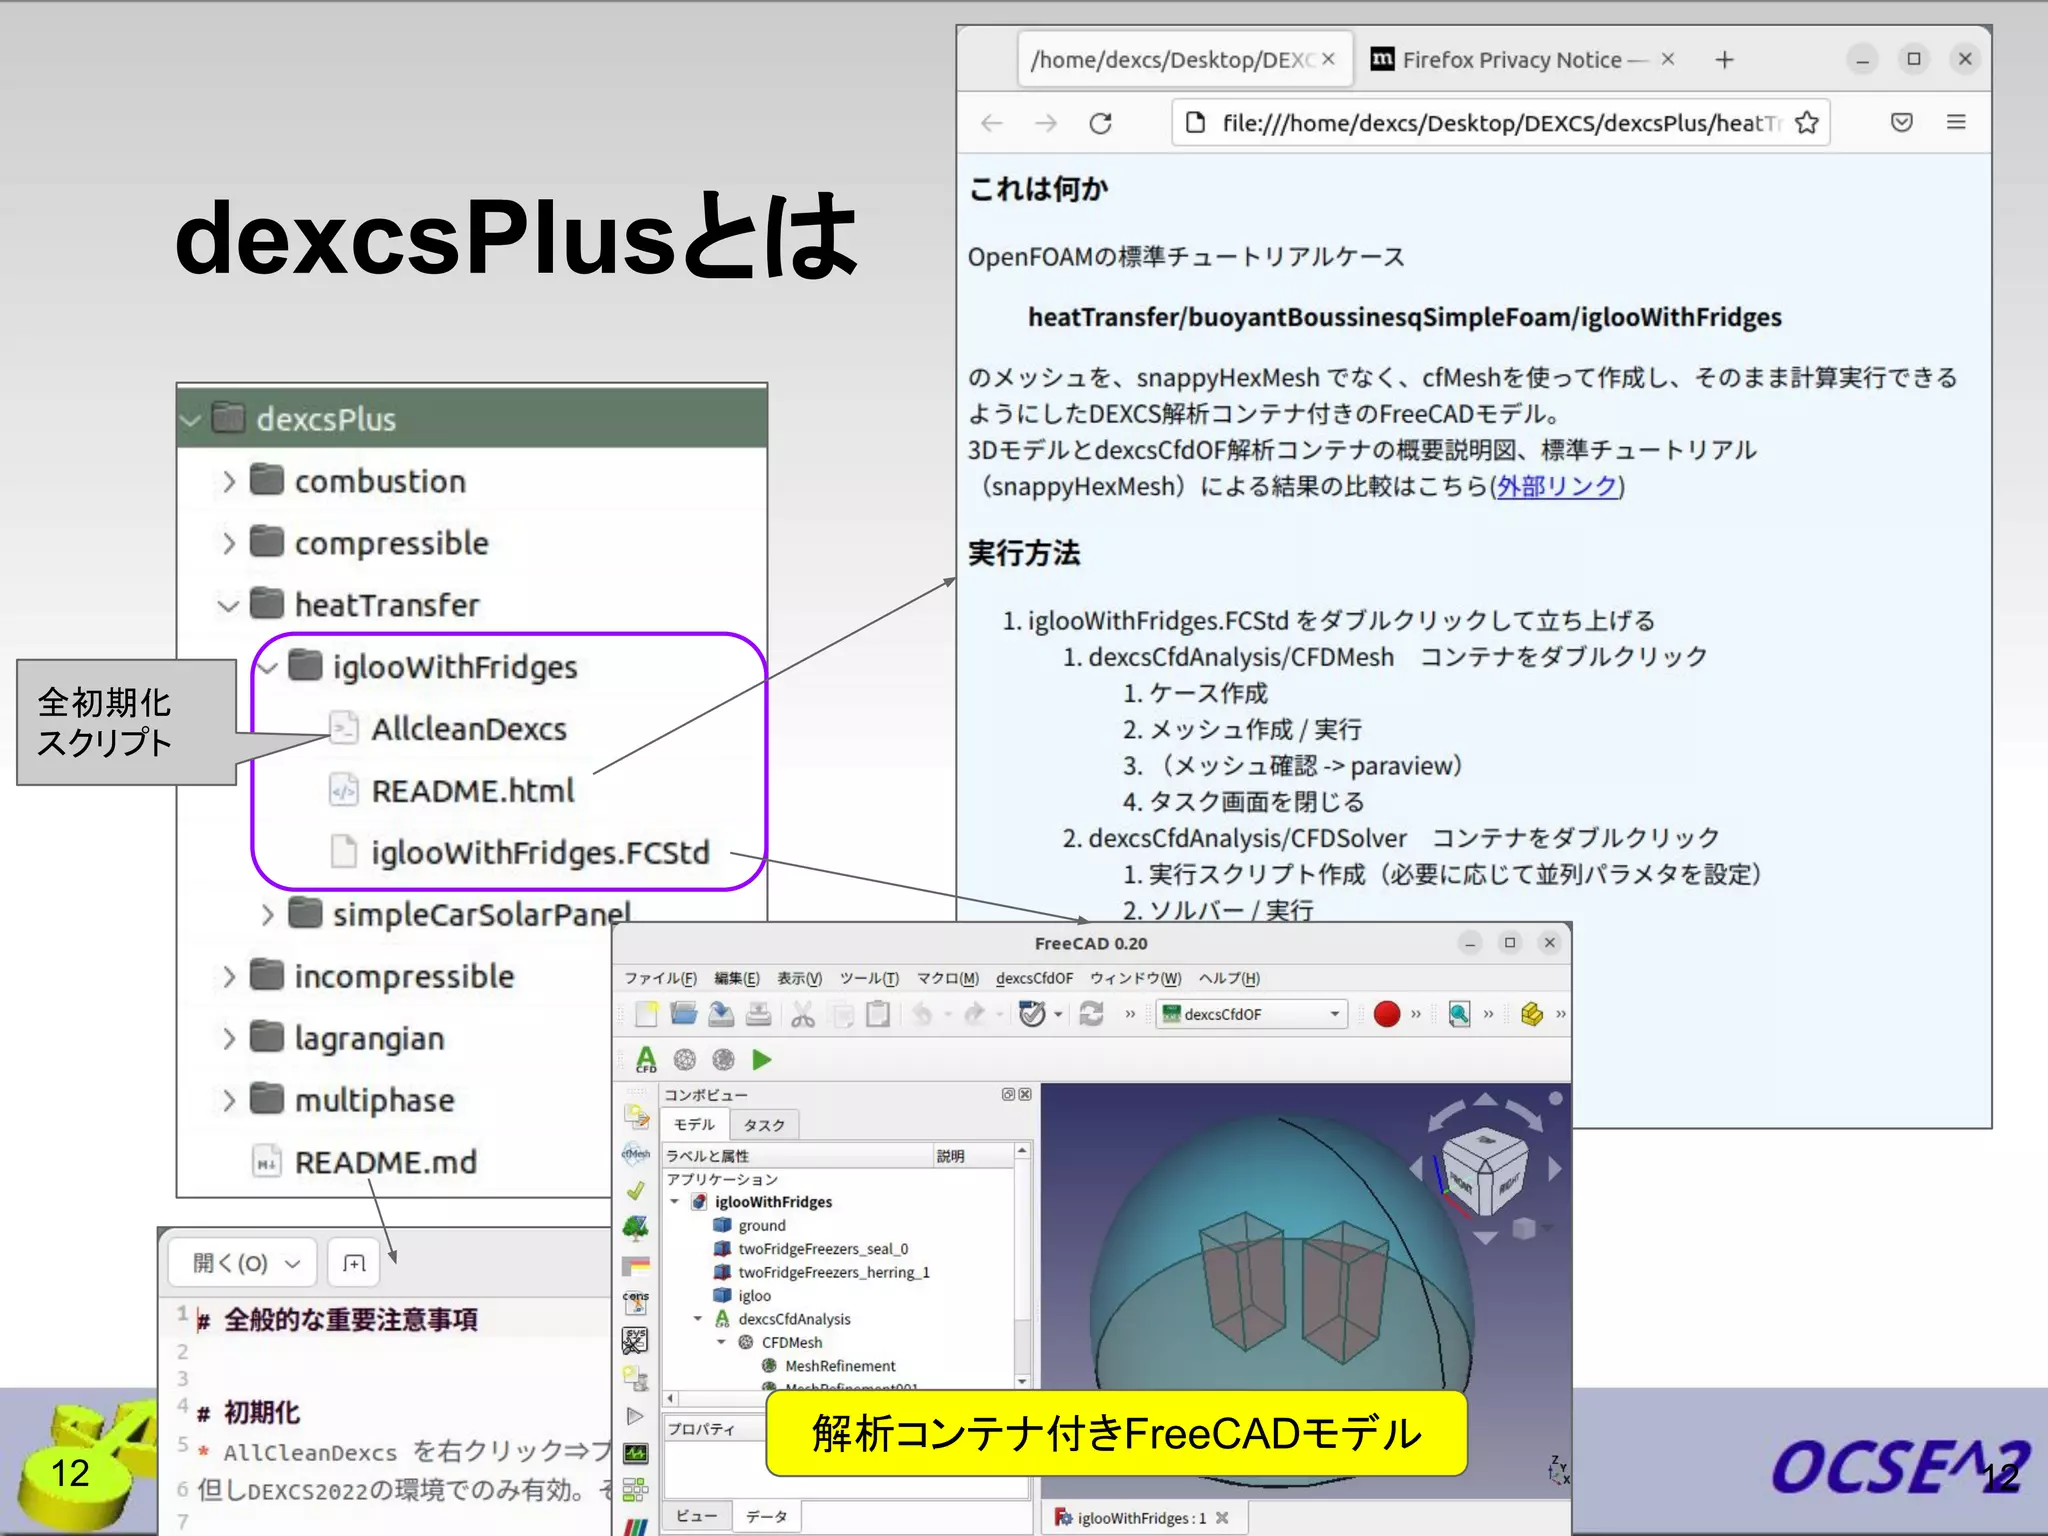Click the Firefox address bar
The height and width of the screenshot is (1536, 2048).
[1499, 123]
